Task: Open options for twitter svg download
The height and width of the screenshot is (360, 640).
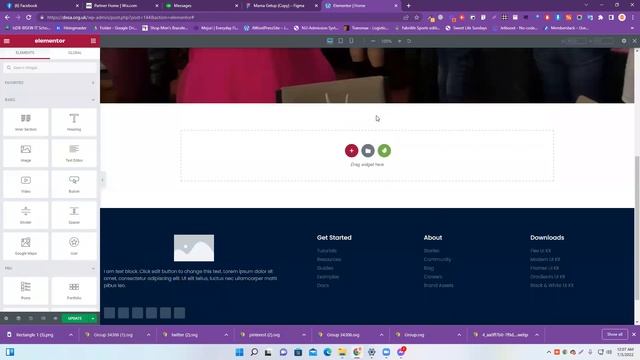Action: coord(226,335)
